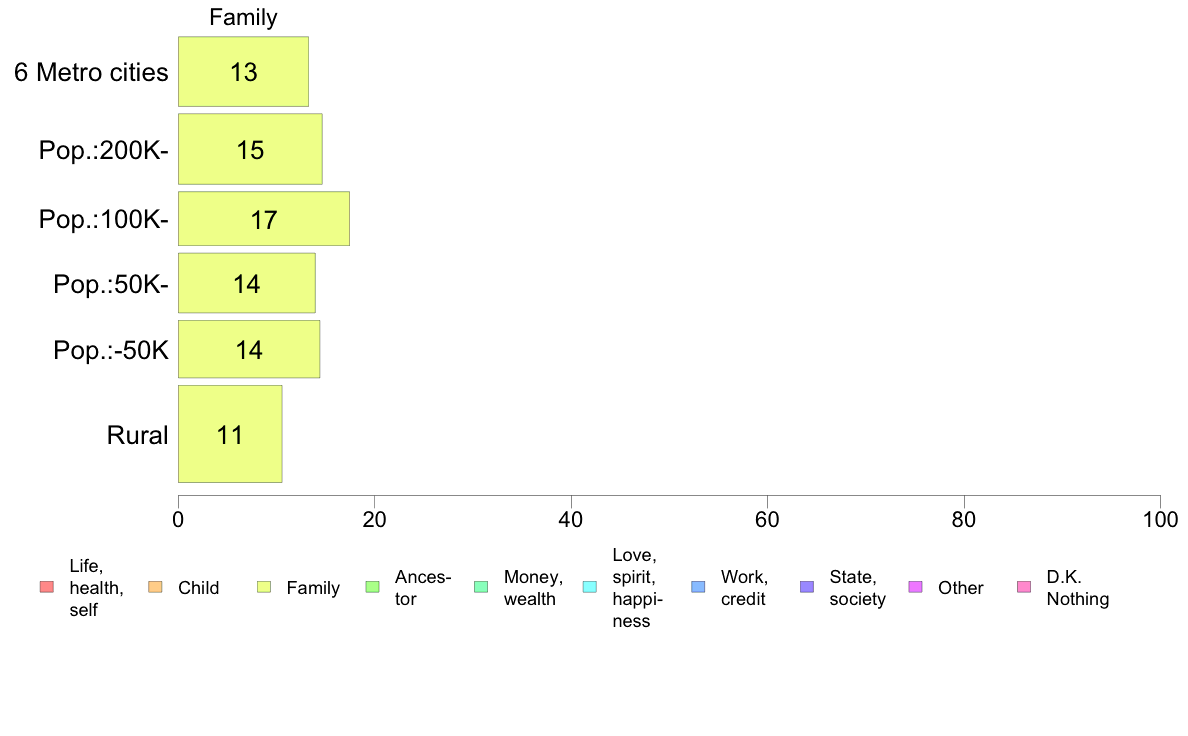1188x736 pixels.
Task: Click the blue Work, credit legend swatch
Action: click(x=699, y=587)
